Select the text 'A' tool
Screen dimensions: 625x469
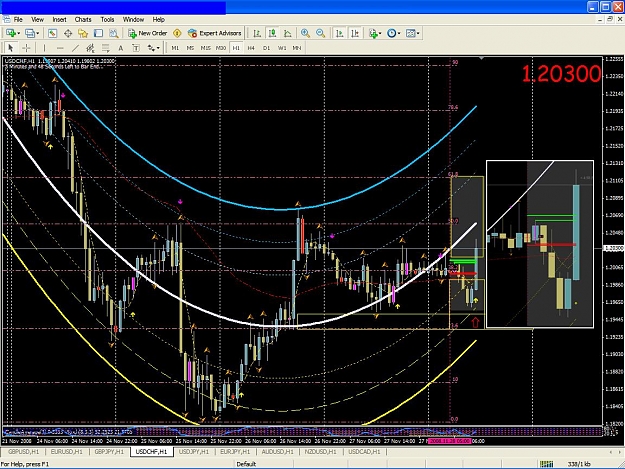[x=120, y=48]
